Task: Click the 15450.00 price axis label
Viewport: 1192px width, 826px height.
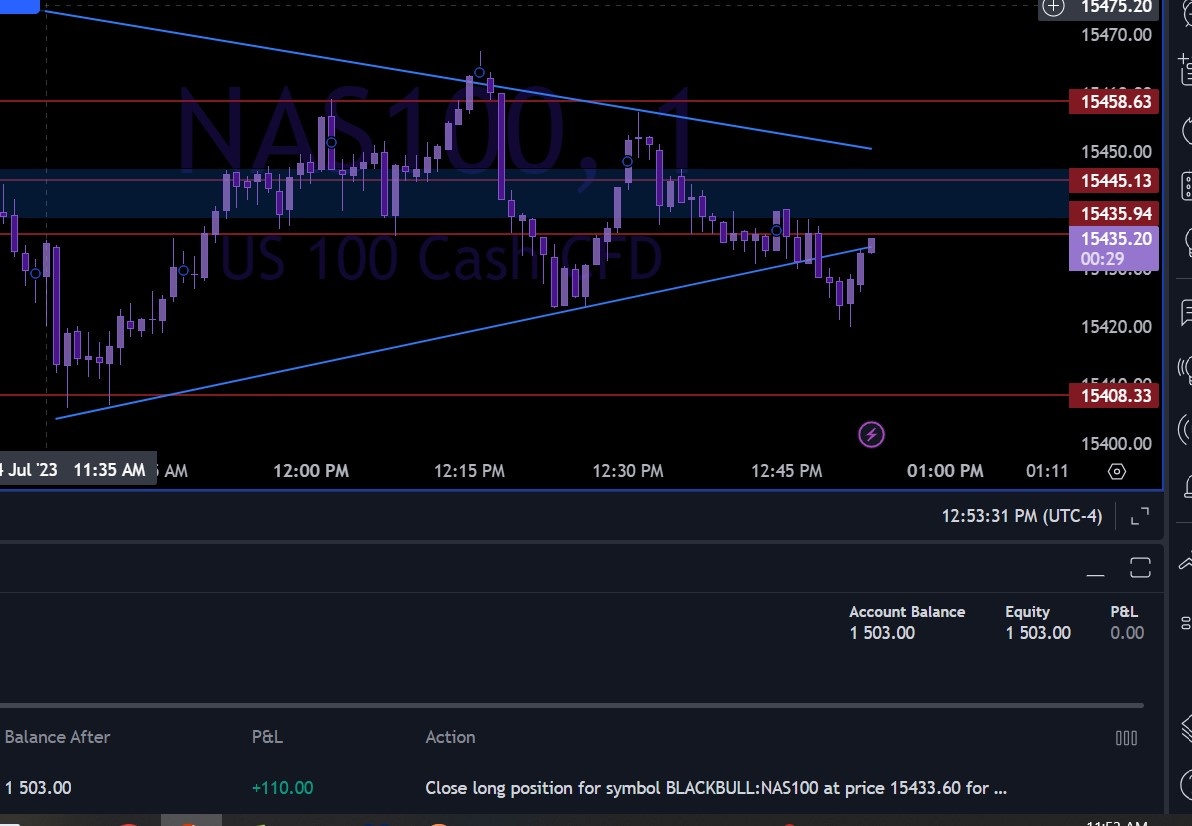Action: tap(1116, 151)
